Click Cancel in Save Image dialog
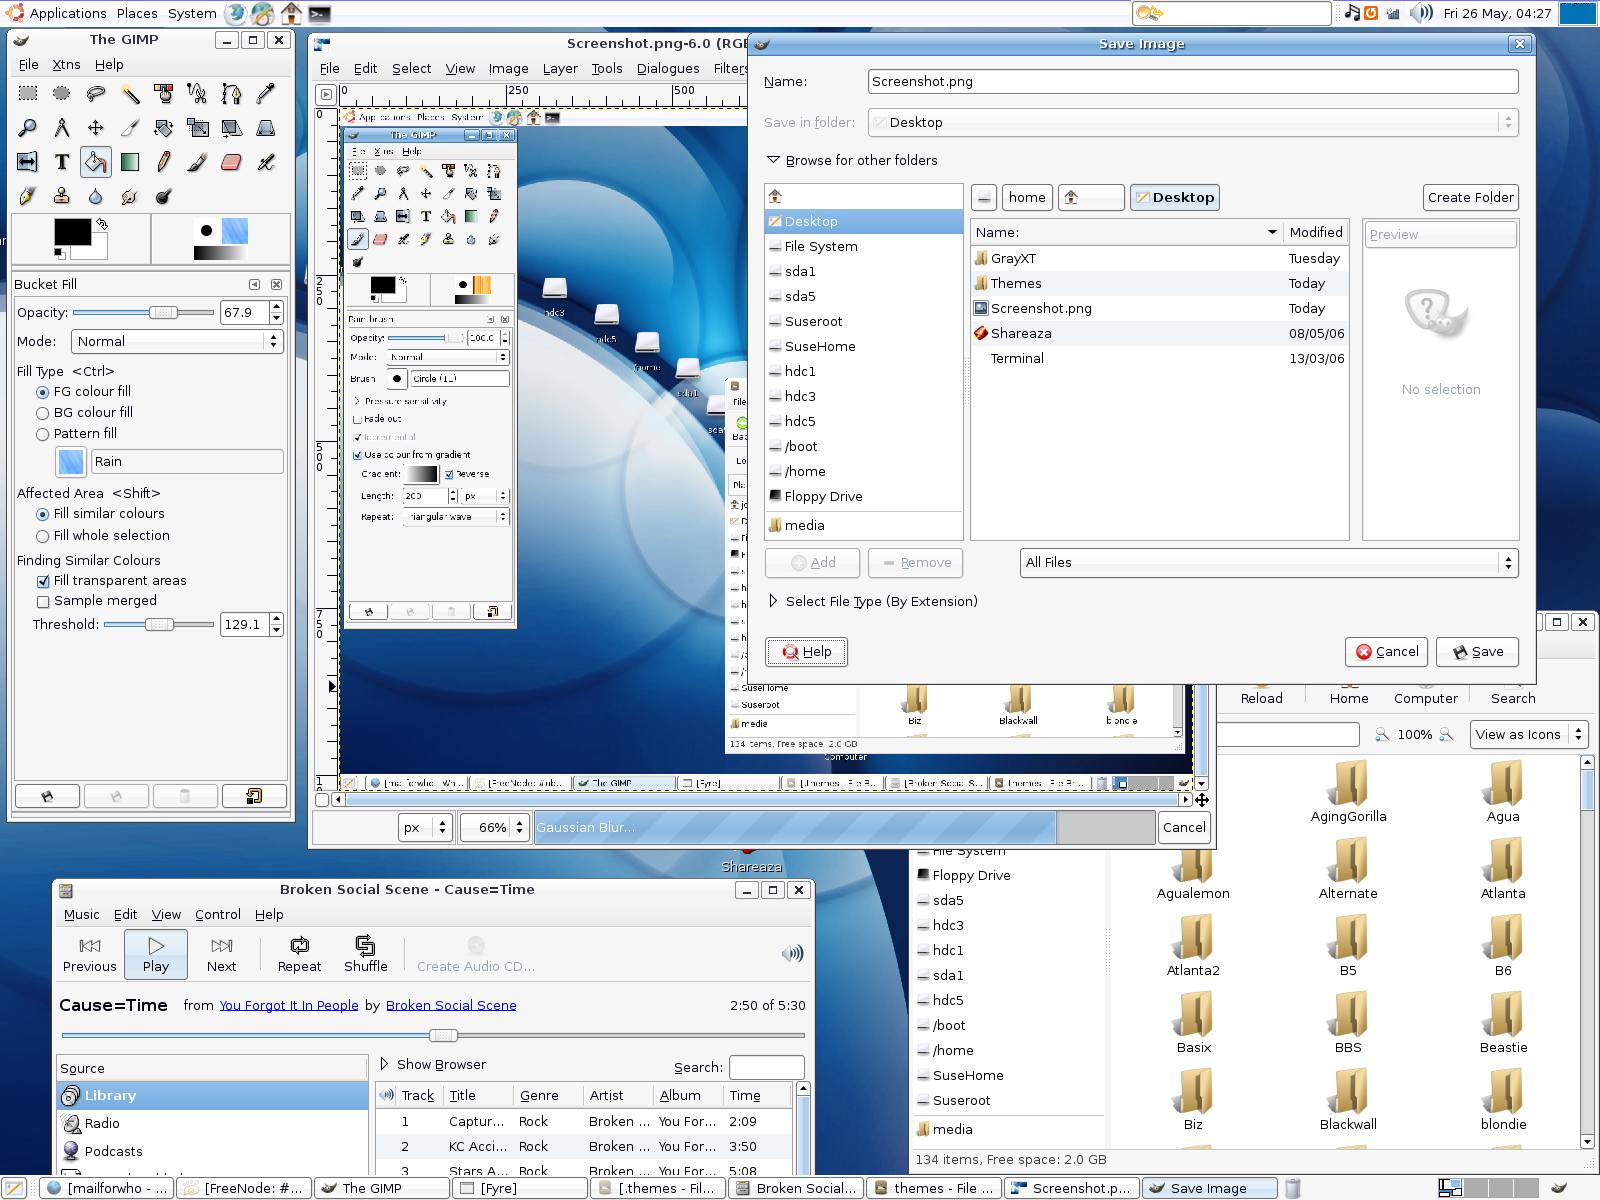This screenshot has height=1200, width=1600. coord(1386,651)
